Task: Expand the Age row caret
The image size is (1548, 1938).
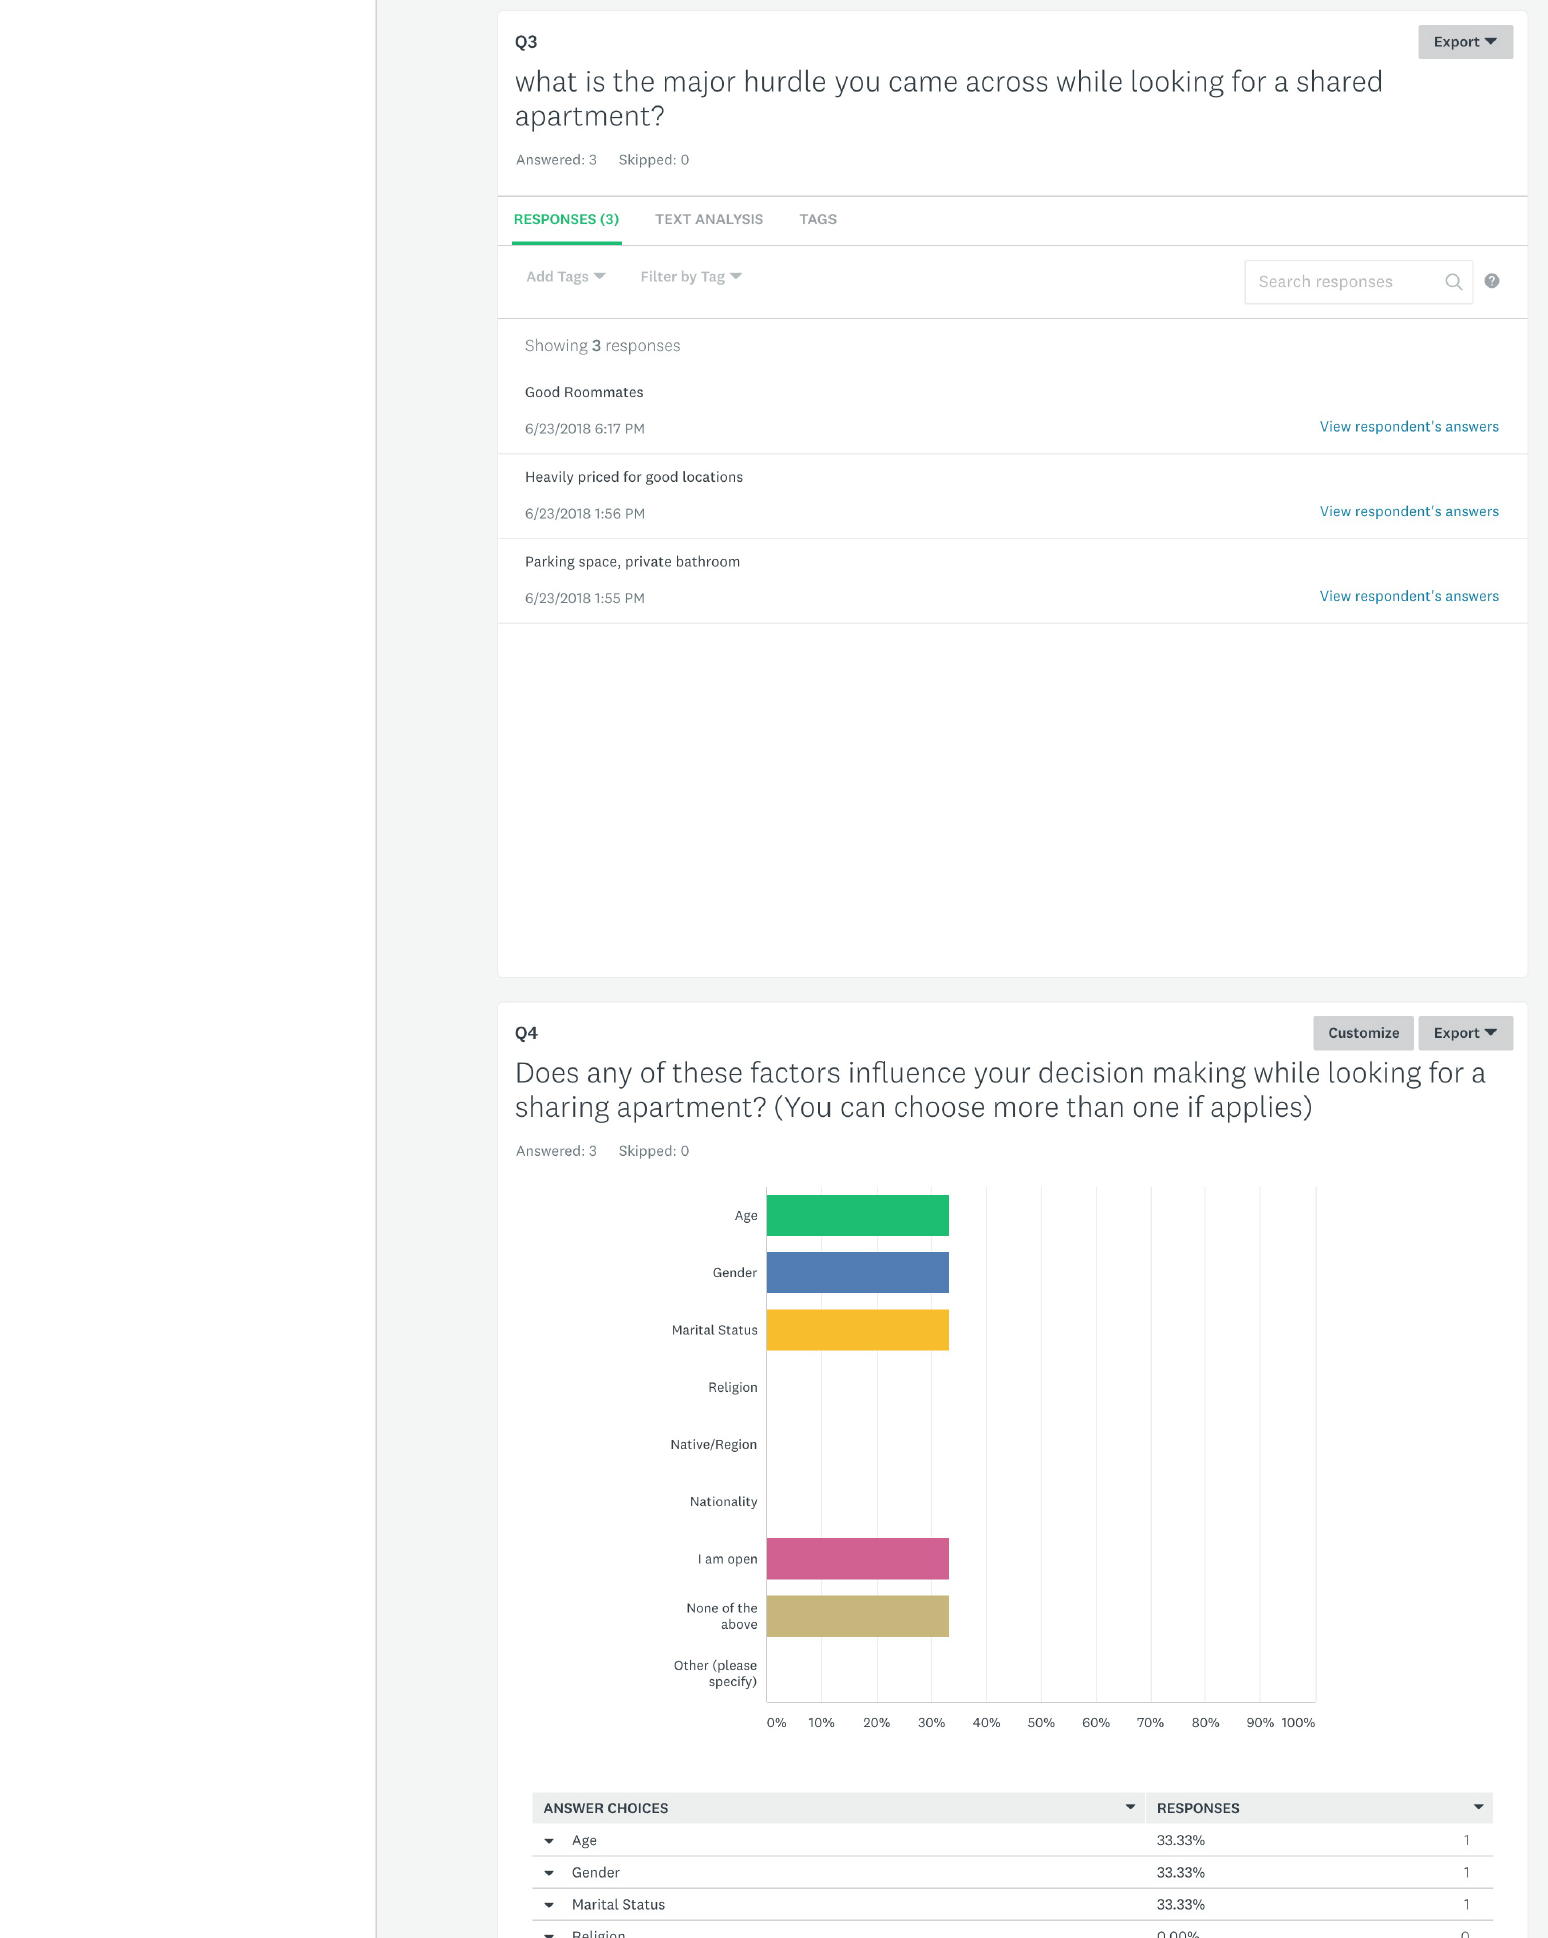Action: (549, 1840)
